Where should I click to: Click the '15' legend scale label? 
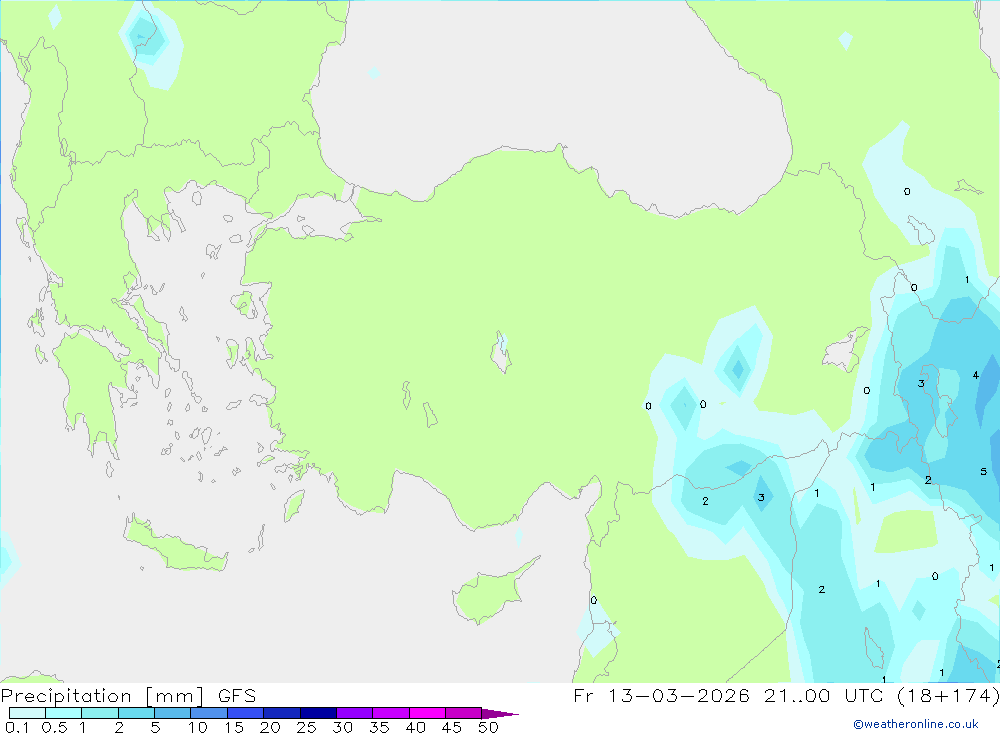tap(234, 727)
